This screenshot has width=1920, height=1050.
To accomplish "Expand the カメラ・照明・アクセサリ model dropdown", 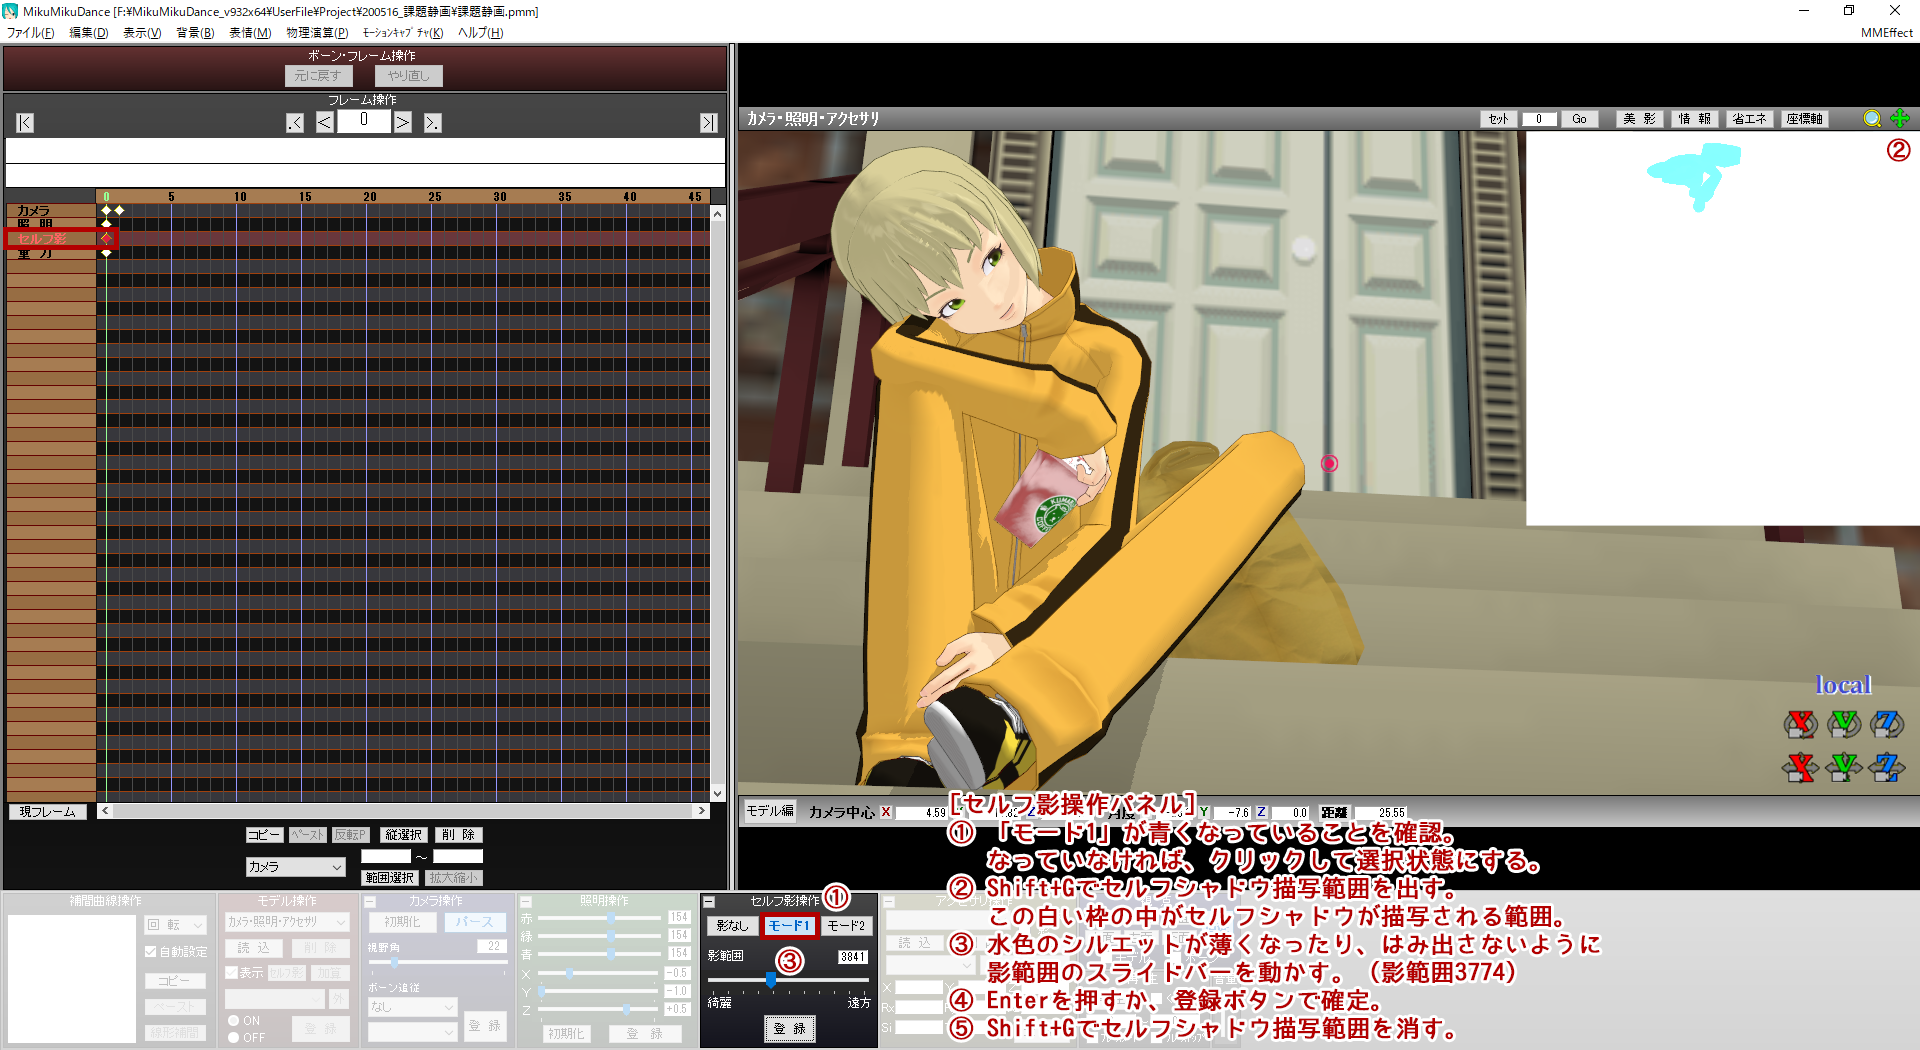I will [x=287, y=922].
